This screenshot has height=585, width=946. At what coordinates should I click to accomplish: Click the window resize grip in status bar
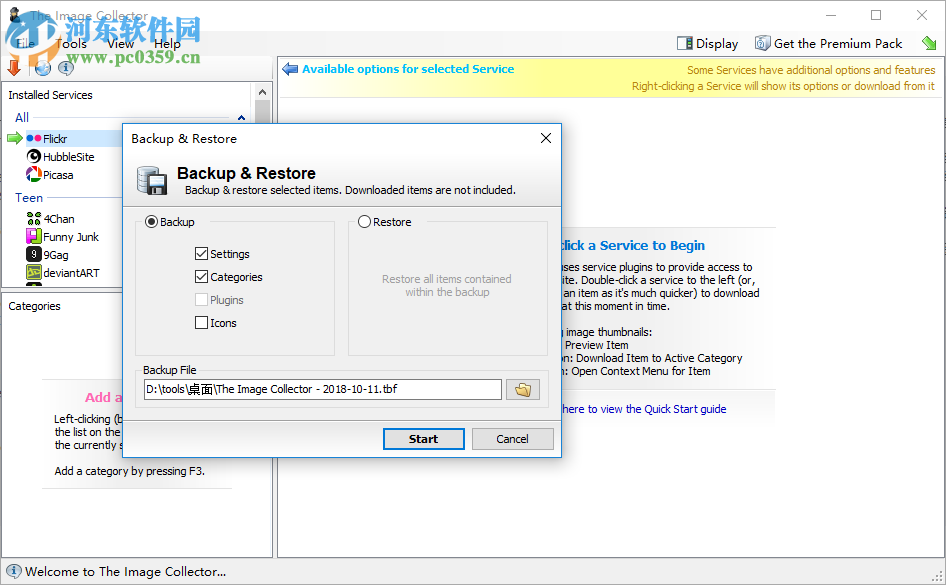(937, 575)
